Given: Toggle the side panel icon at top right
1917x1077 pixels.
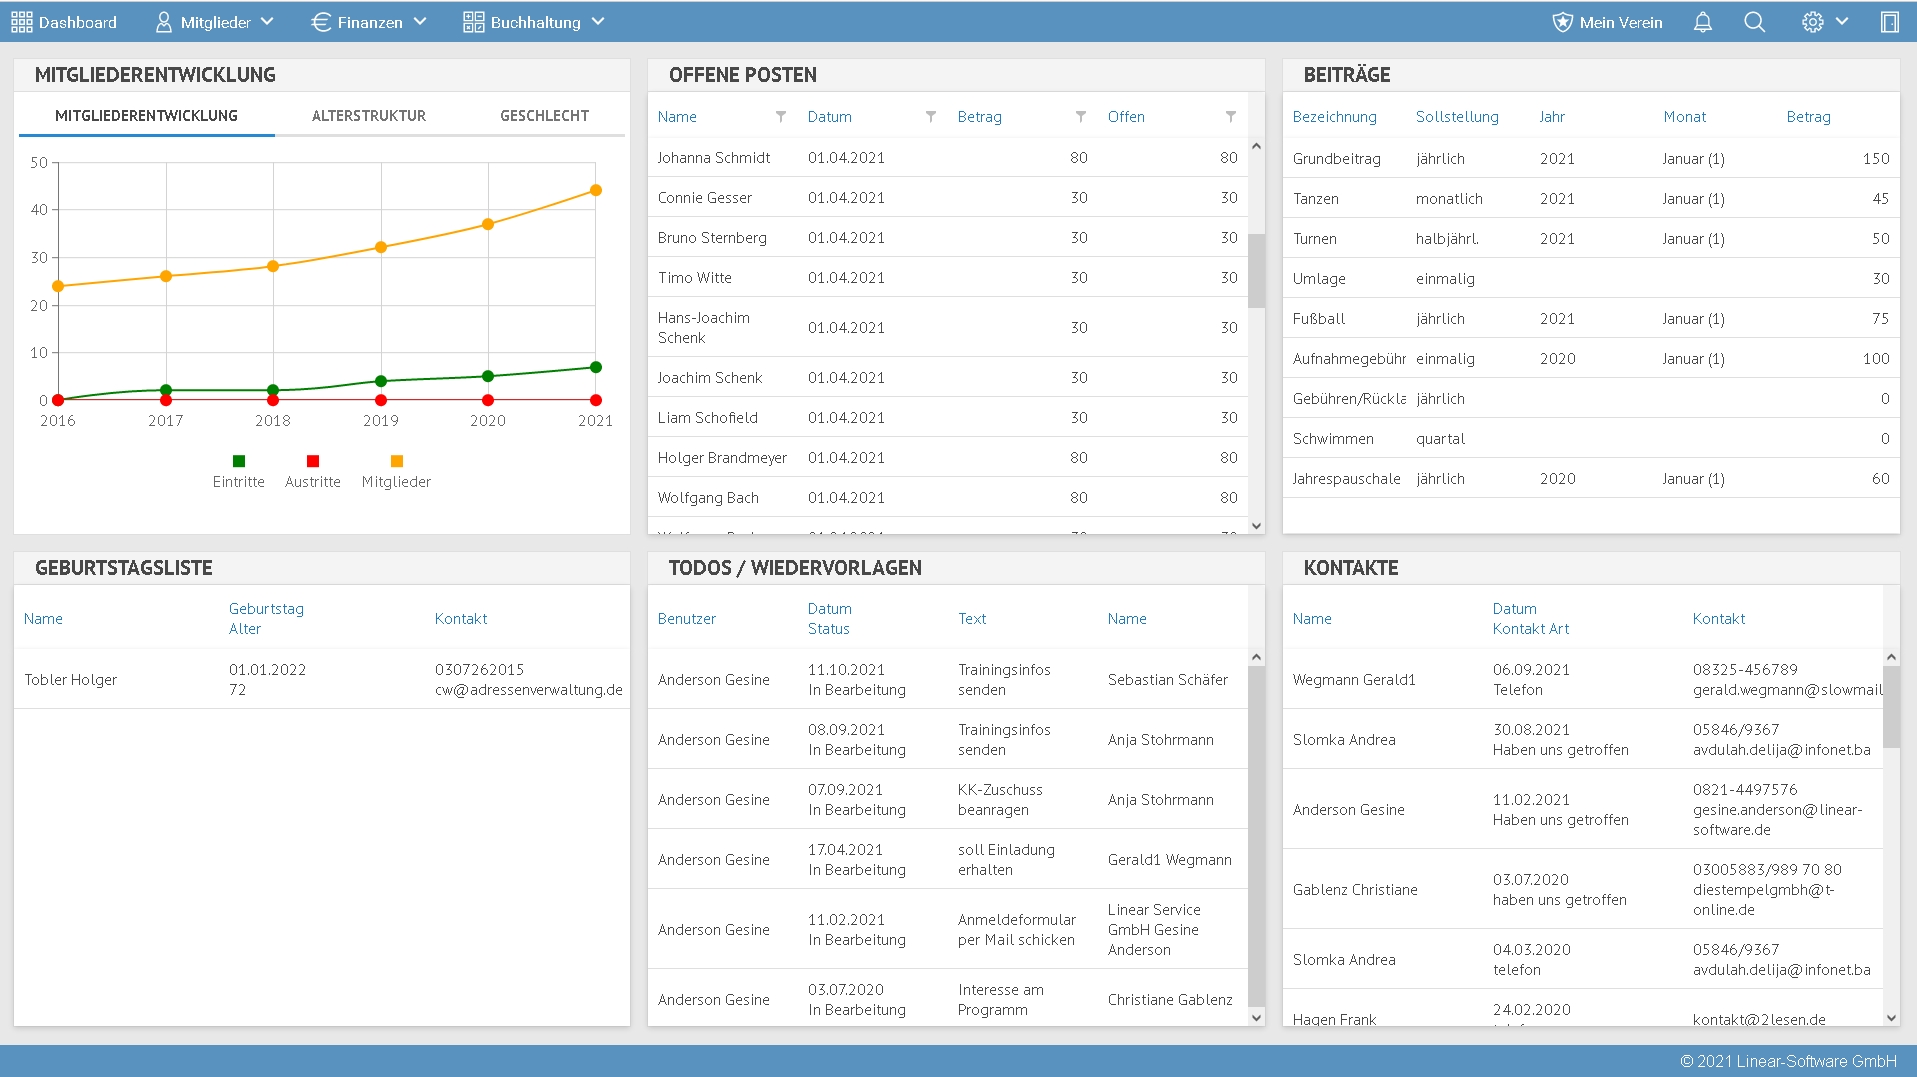Looking at the screenshot, I should 1889,22.
